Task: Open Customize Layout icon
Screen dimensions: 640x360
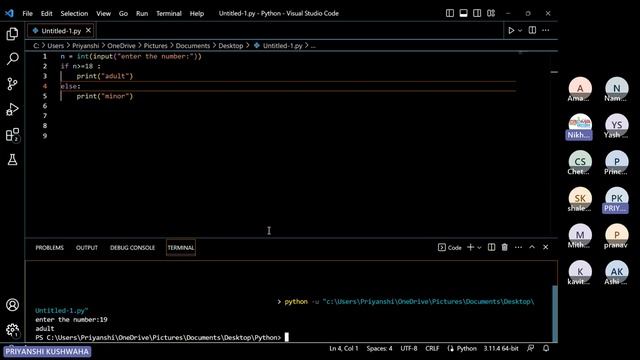Action: 491,13
